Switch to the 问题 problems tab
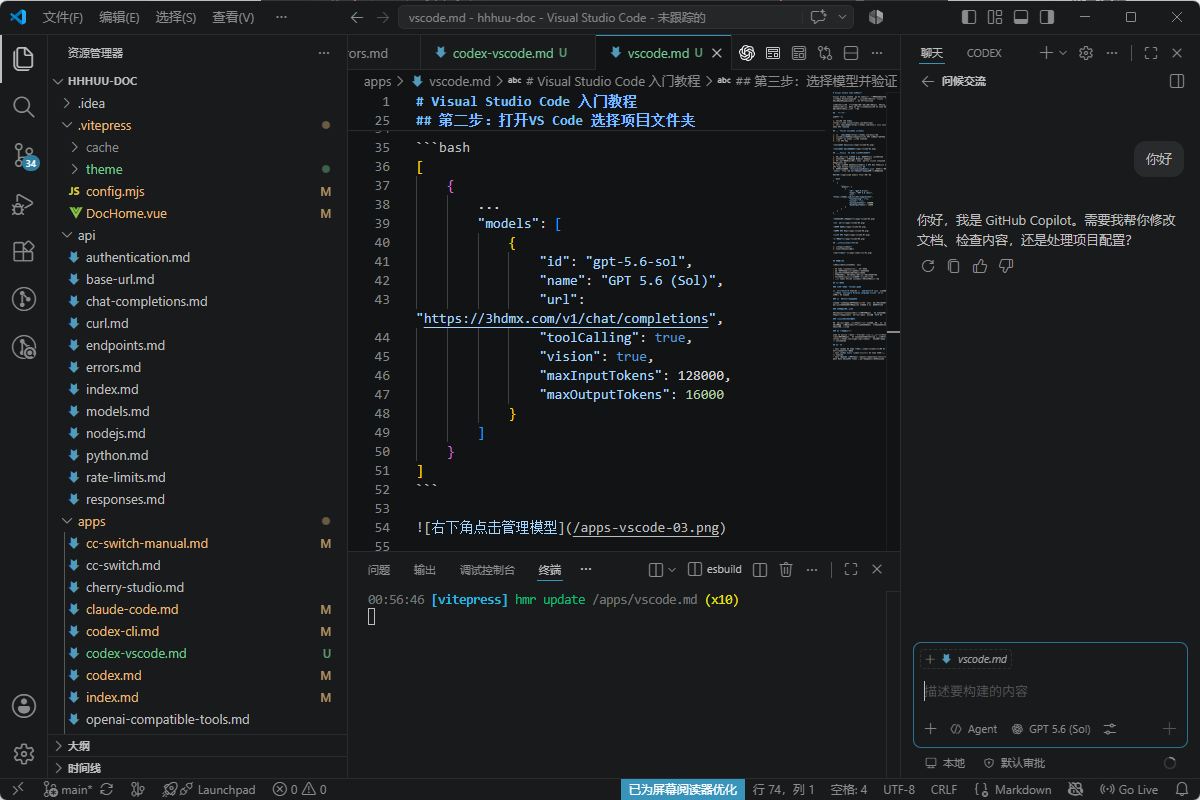Viewport: 1200px width, 800px height. [x=379, y=569]
